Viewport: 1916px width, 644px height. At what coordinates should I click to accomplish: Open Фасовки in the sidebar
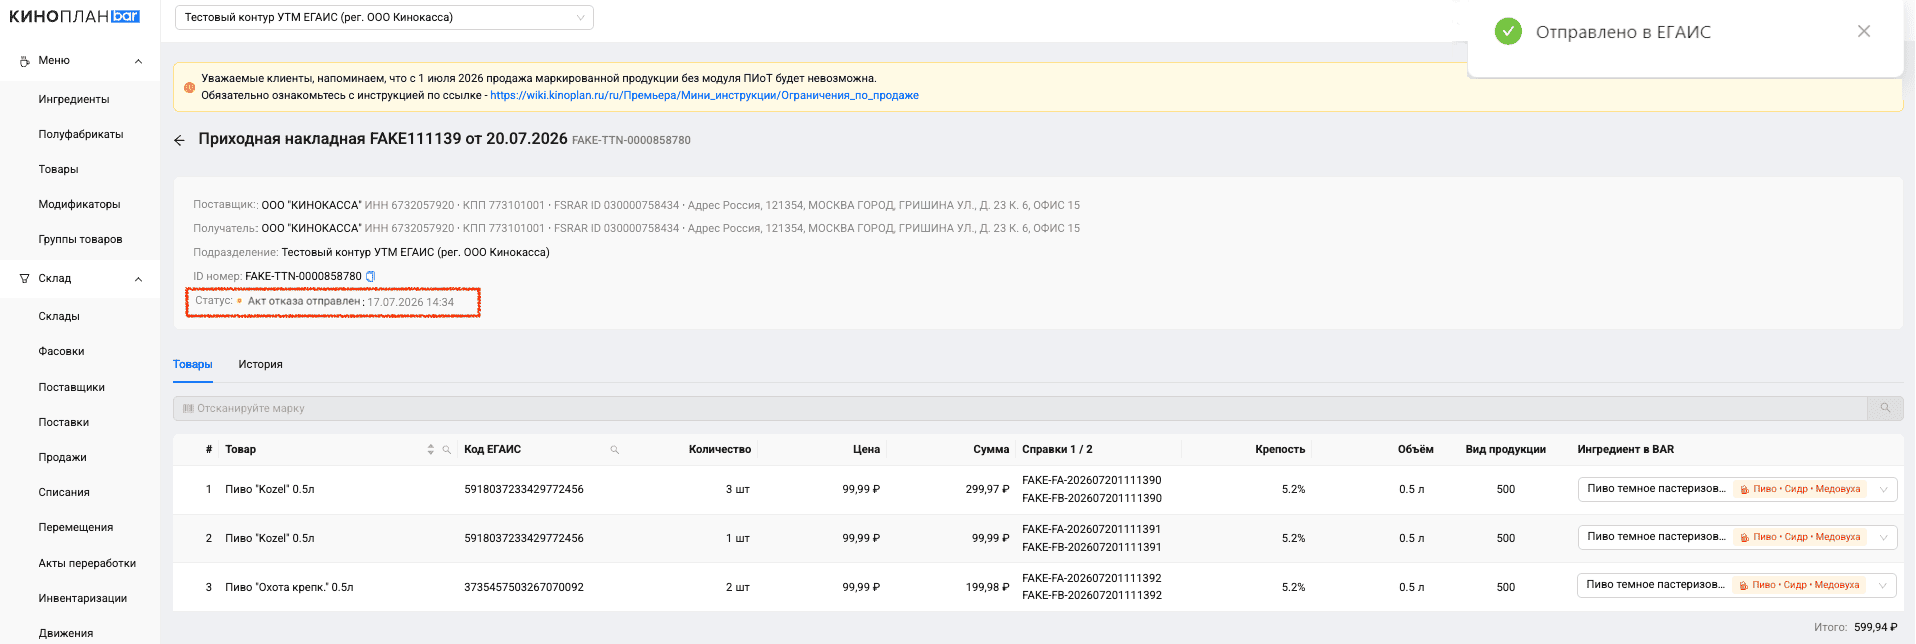(61, 351)
